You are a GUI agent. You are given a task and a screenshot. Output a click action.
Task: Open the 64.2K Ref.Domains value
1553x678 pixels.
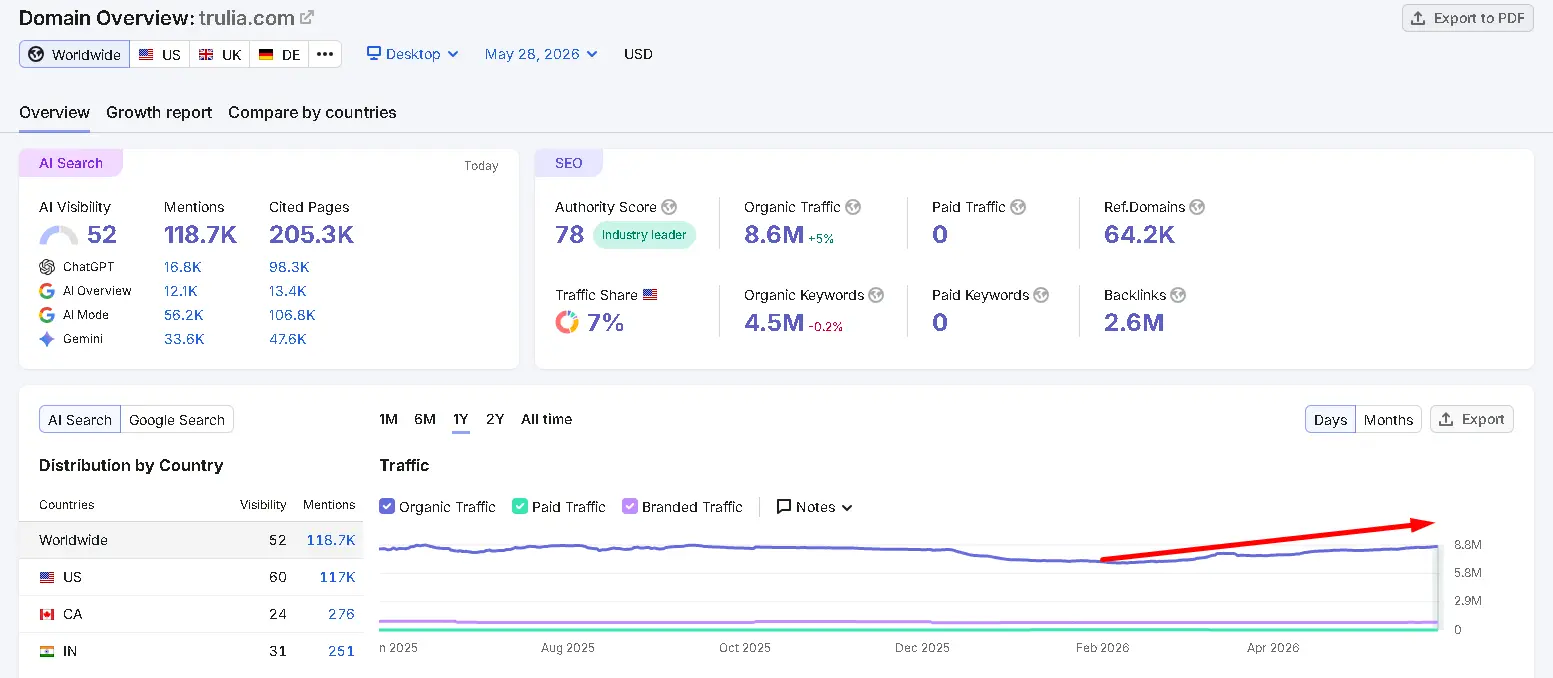tap(1139, 235)
